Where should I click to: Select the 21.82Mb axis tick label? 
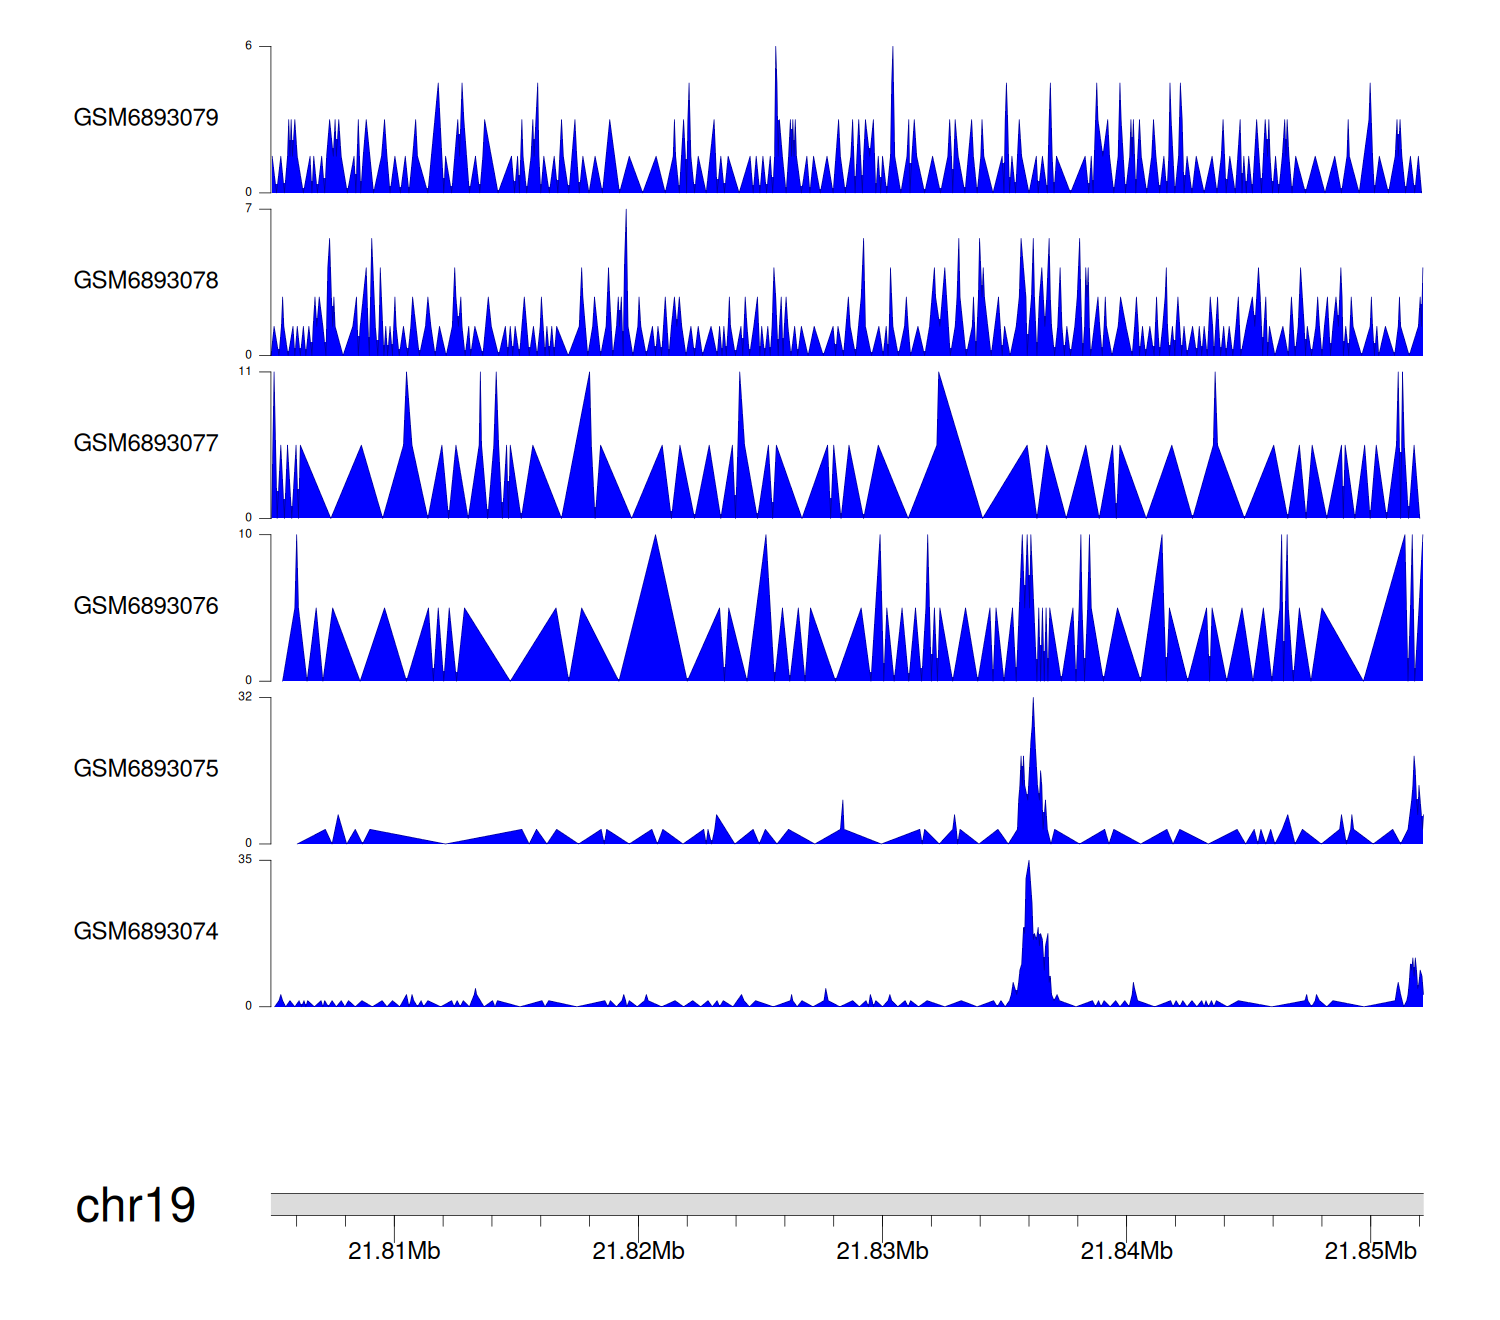click(x=638, y=1251)
